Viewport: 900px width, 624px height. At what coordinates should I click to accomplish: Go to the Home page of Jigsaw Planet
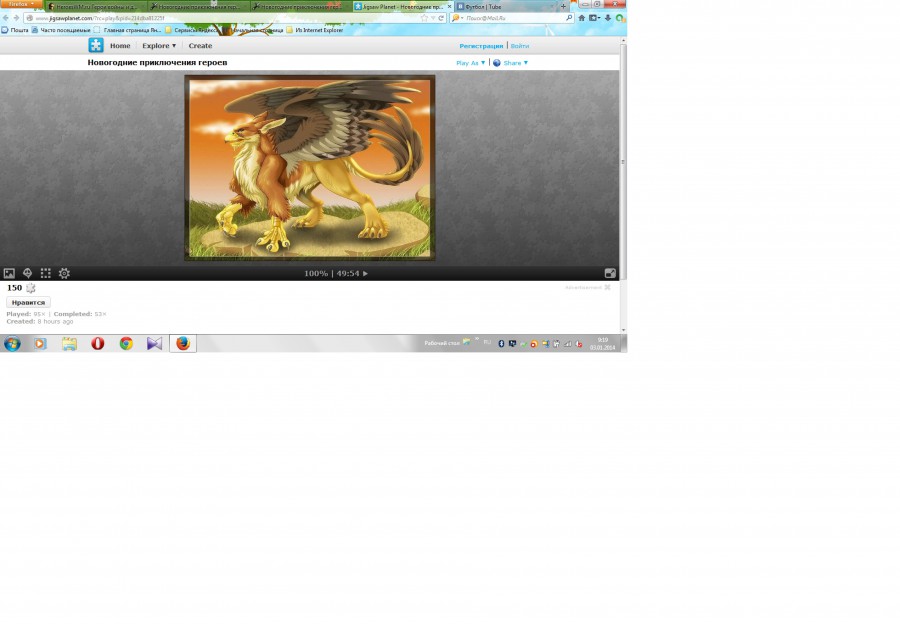coord(120,45)
